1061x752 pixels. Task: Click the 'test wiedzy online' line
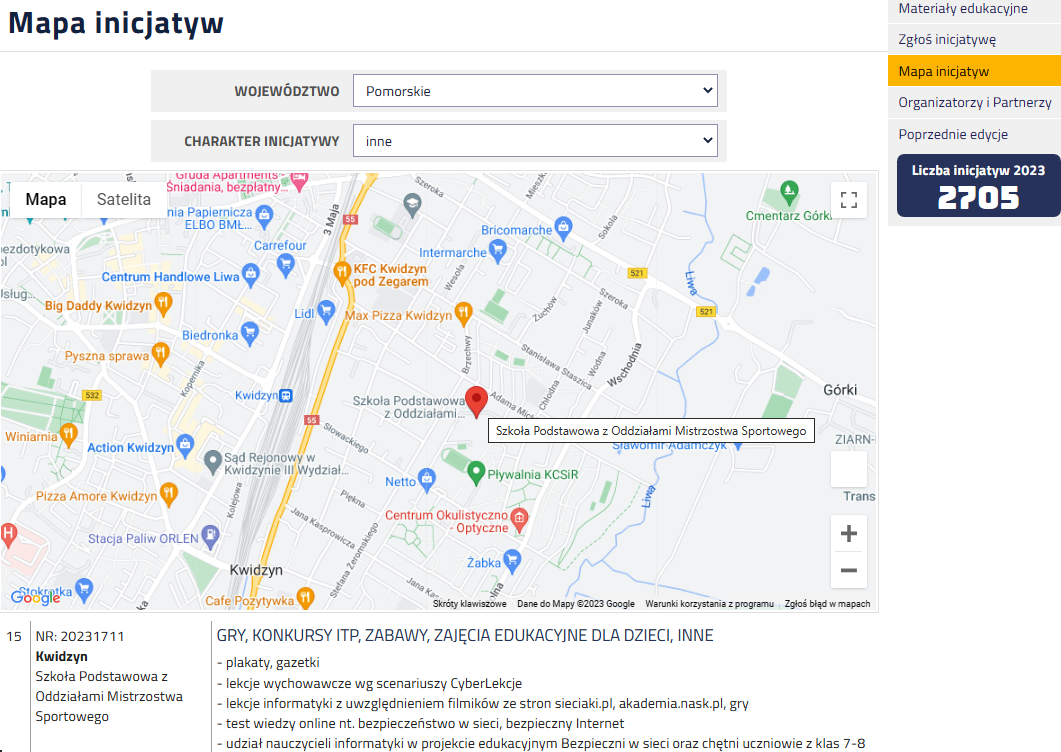(x=420, y=724)
